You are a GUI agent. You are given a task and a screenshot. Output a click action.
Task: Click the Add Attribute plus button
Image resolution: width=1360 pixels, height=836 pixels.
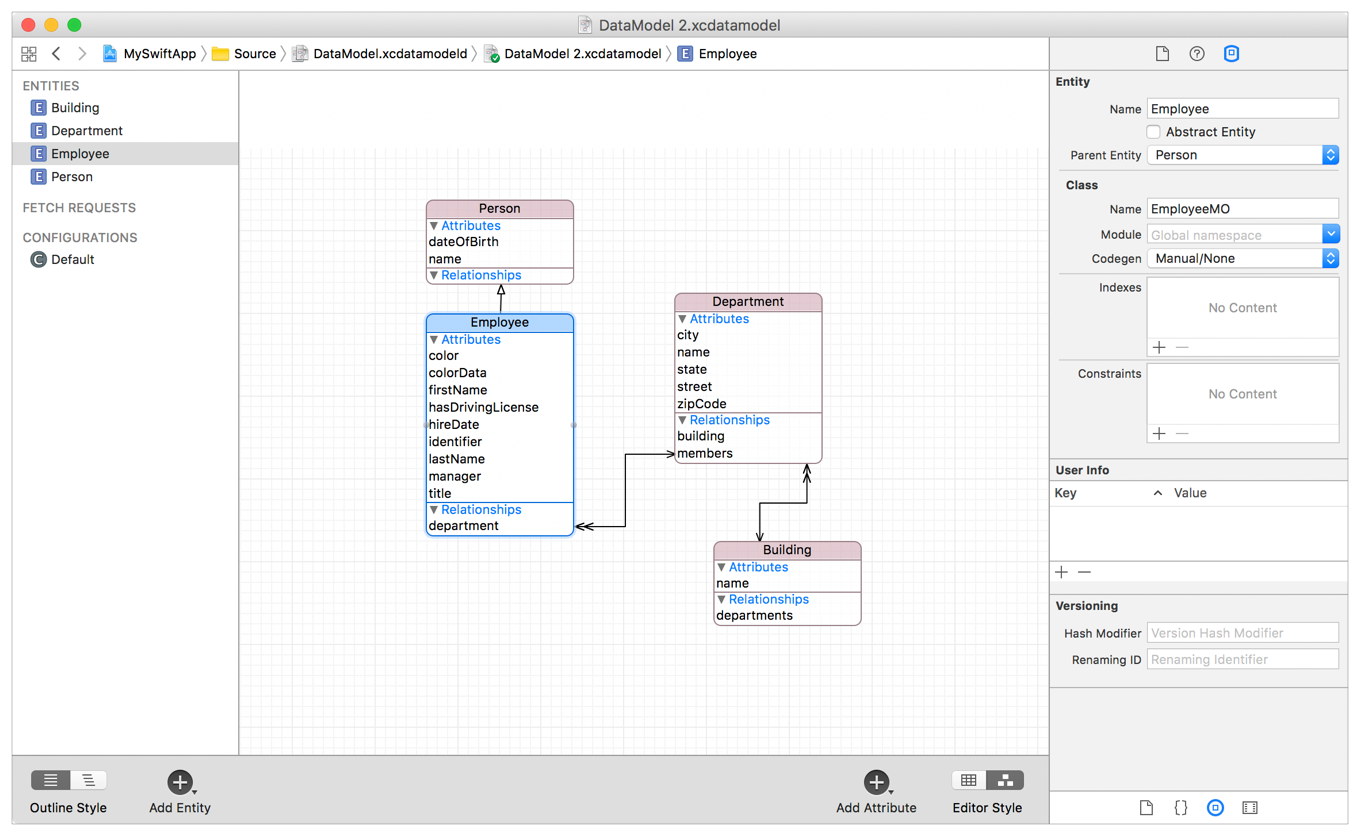pyautogui.click(x=876, y=782)
